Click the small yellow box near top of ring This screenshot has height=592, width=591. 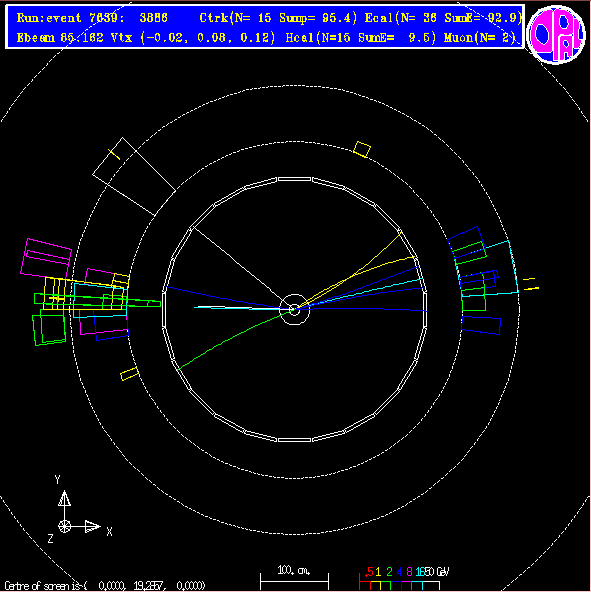362,149
